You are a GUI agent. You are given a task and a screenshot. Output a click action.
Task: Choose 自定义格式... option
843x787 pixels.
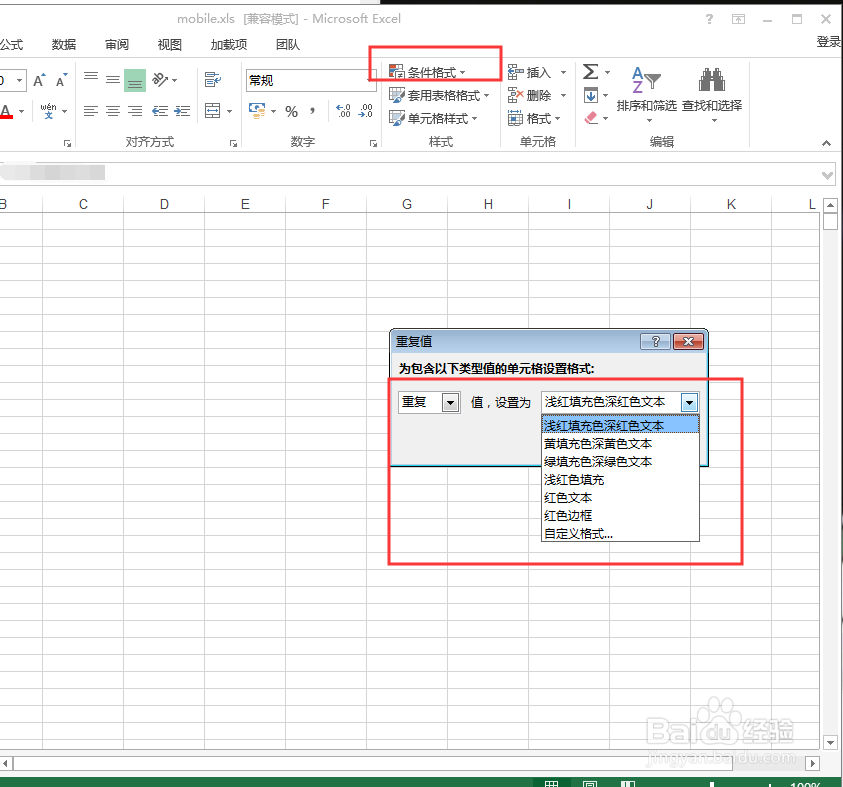click(x=620, y=534)
